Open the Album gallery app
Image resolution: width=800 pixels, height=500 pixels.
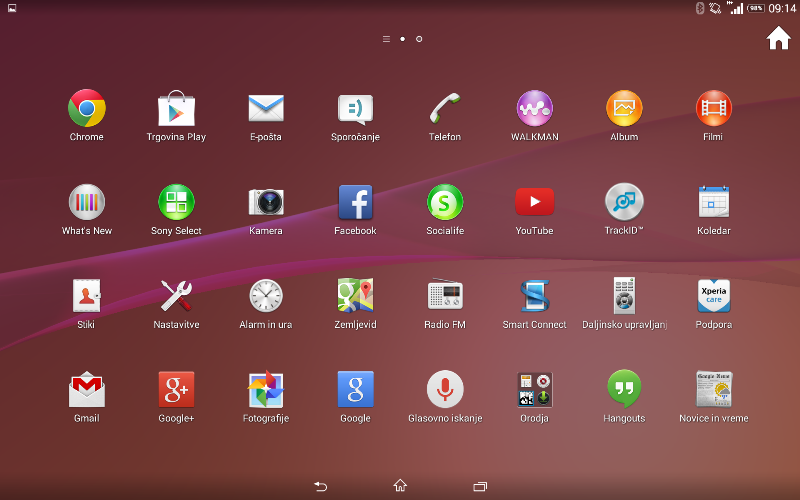pos(624,108)
